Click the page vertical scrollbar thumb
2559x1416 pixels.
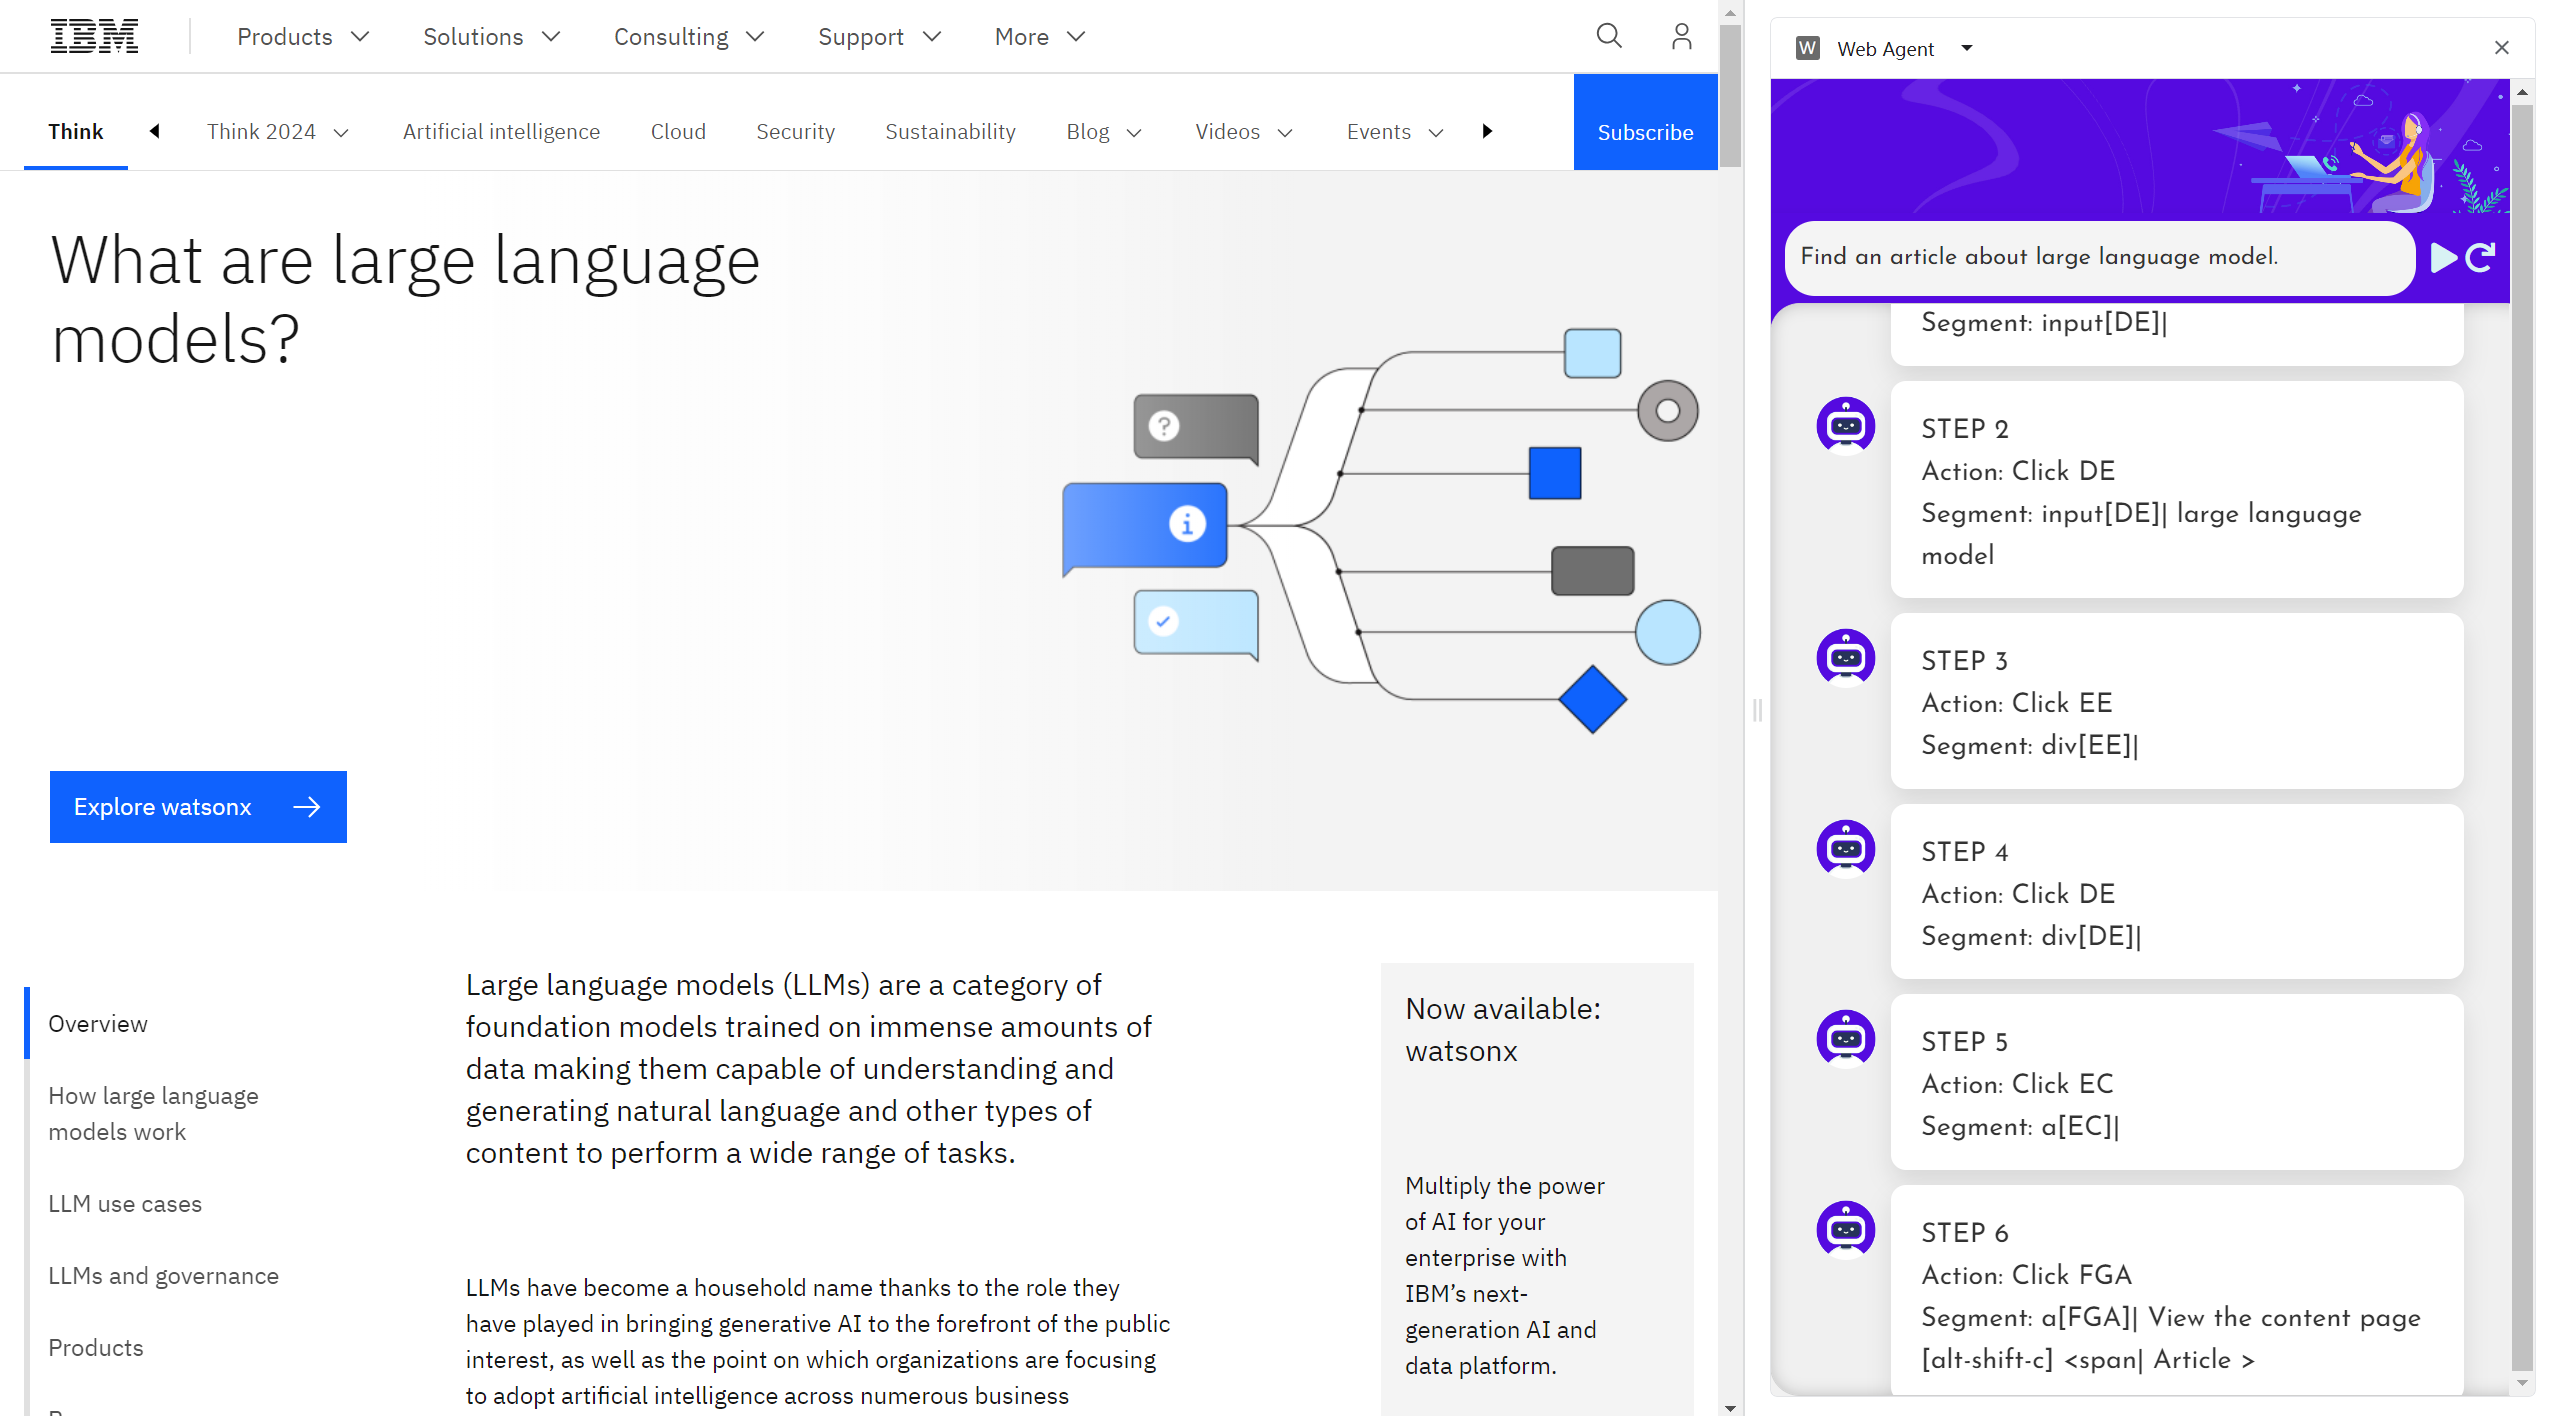(x=1730, y=96)
